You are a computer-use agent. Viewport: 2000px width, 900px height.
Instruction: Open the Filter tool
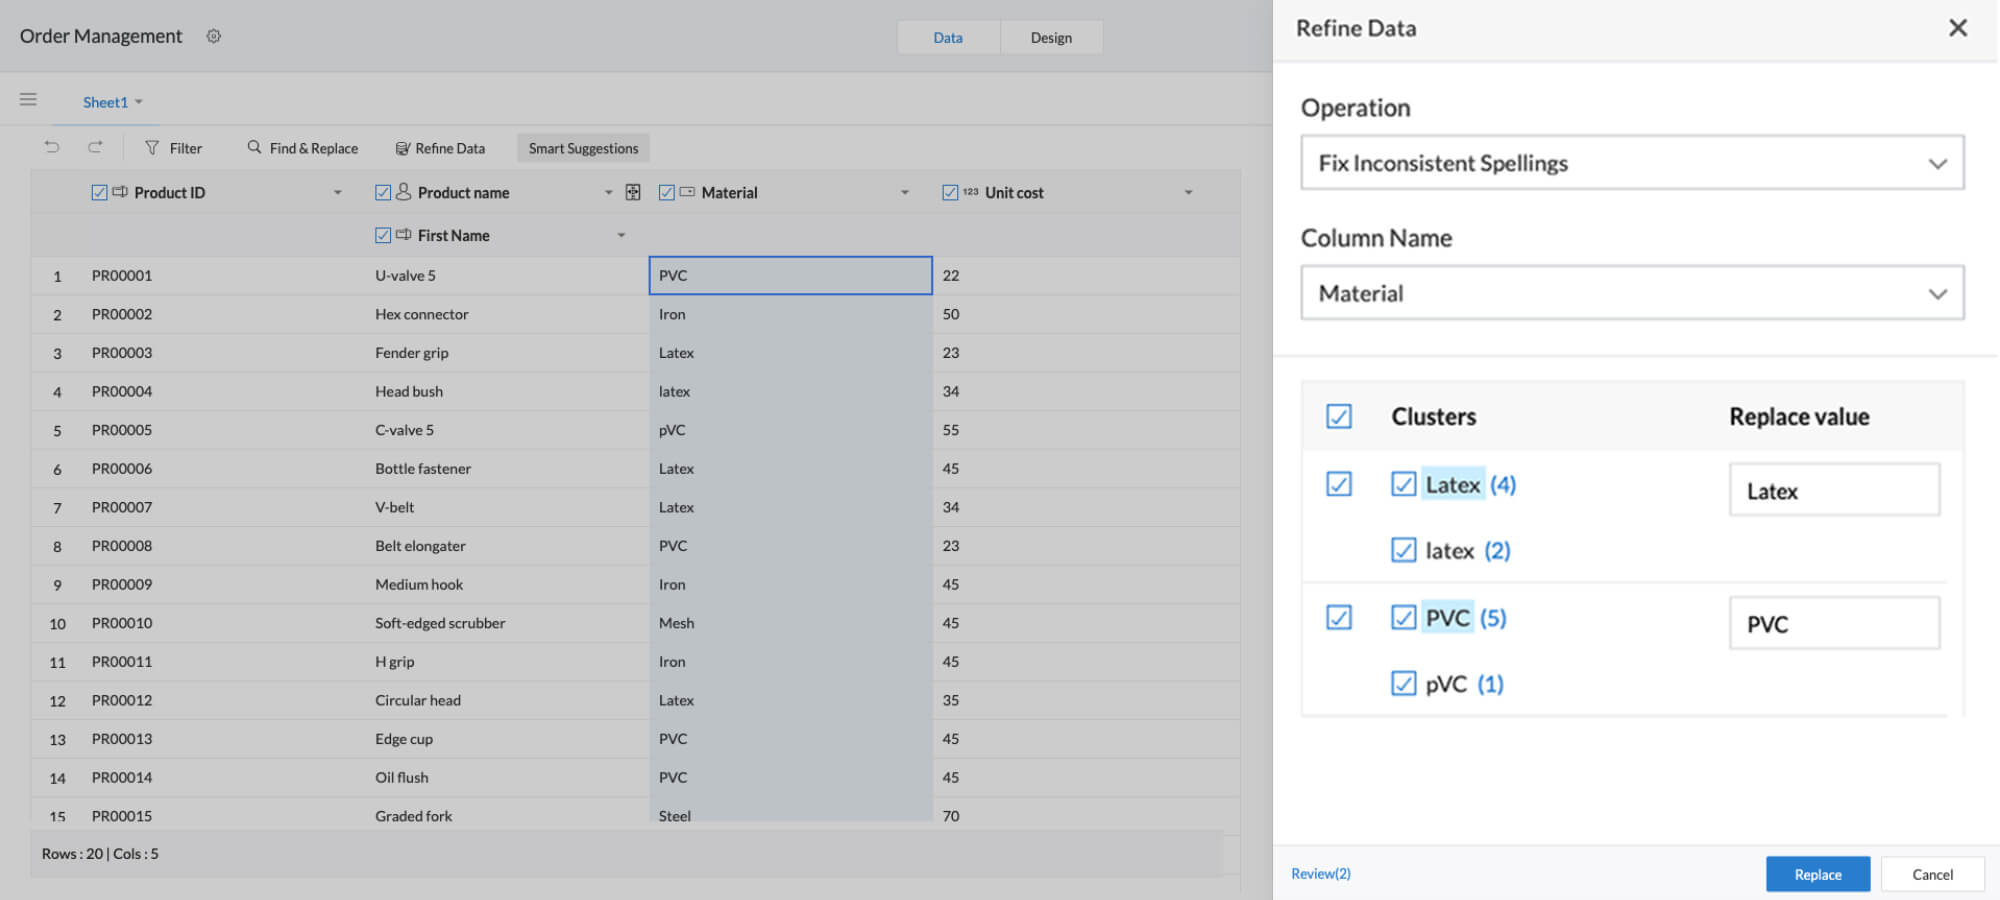click(x=173, y=148)
